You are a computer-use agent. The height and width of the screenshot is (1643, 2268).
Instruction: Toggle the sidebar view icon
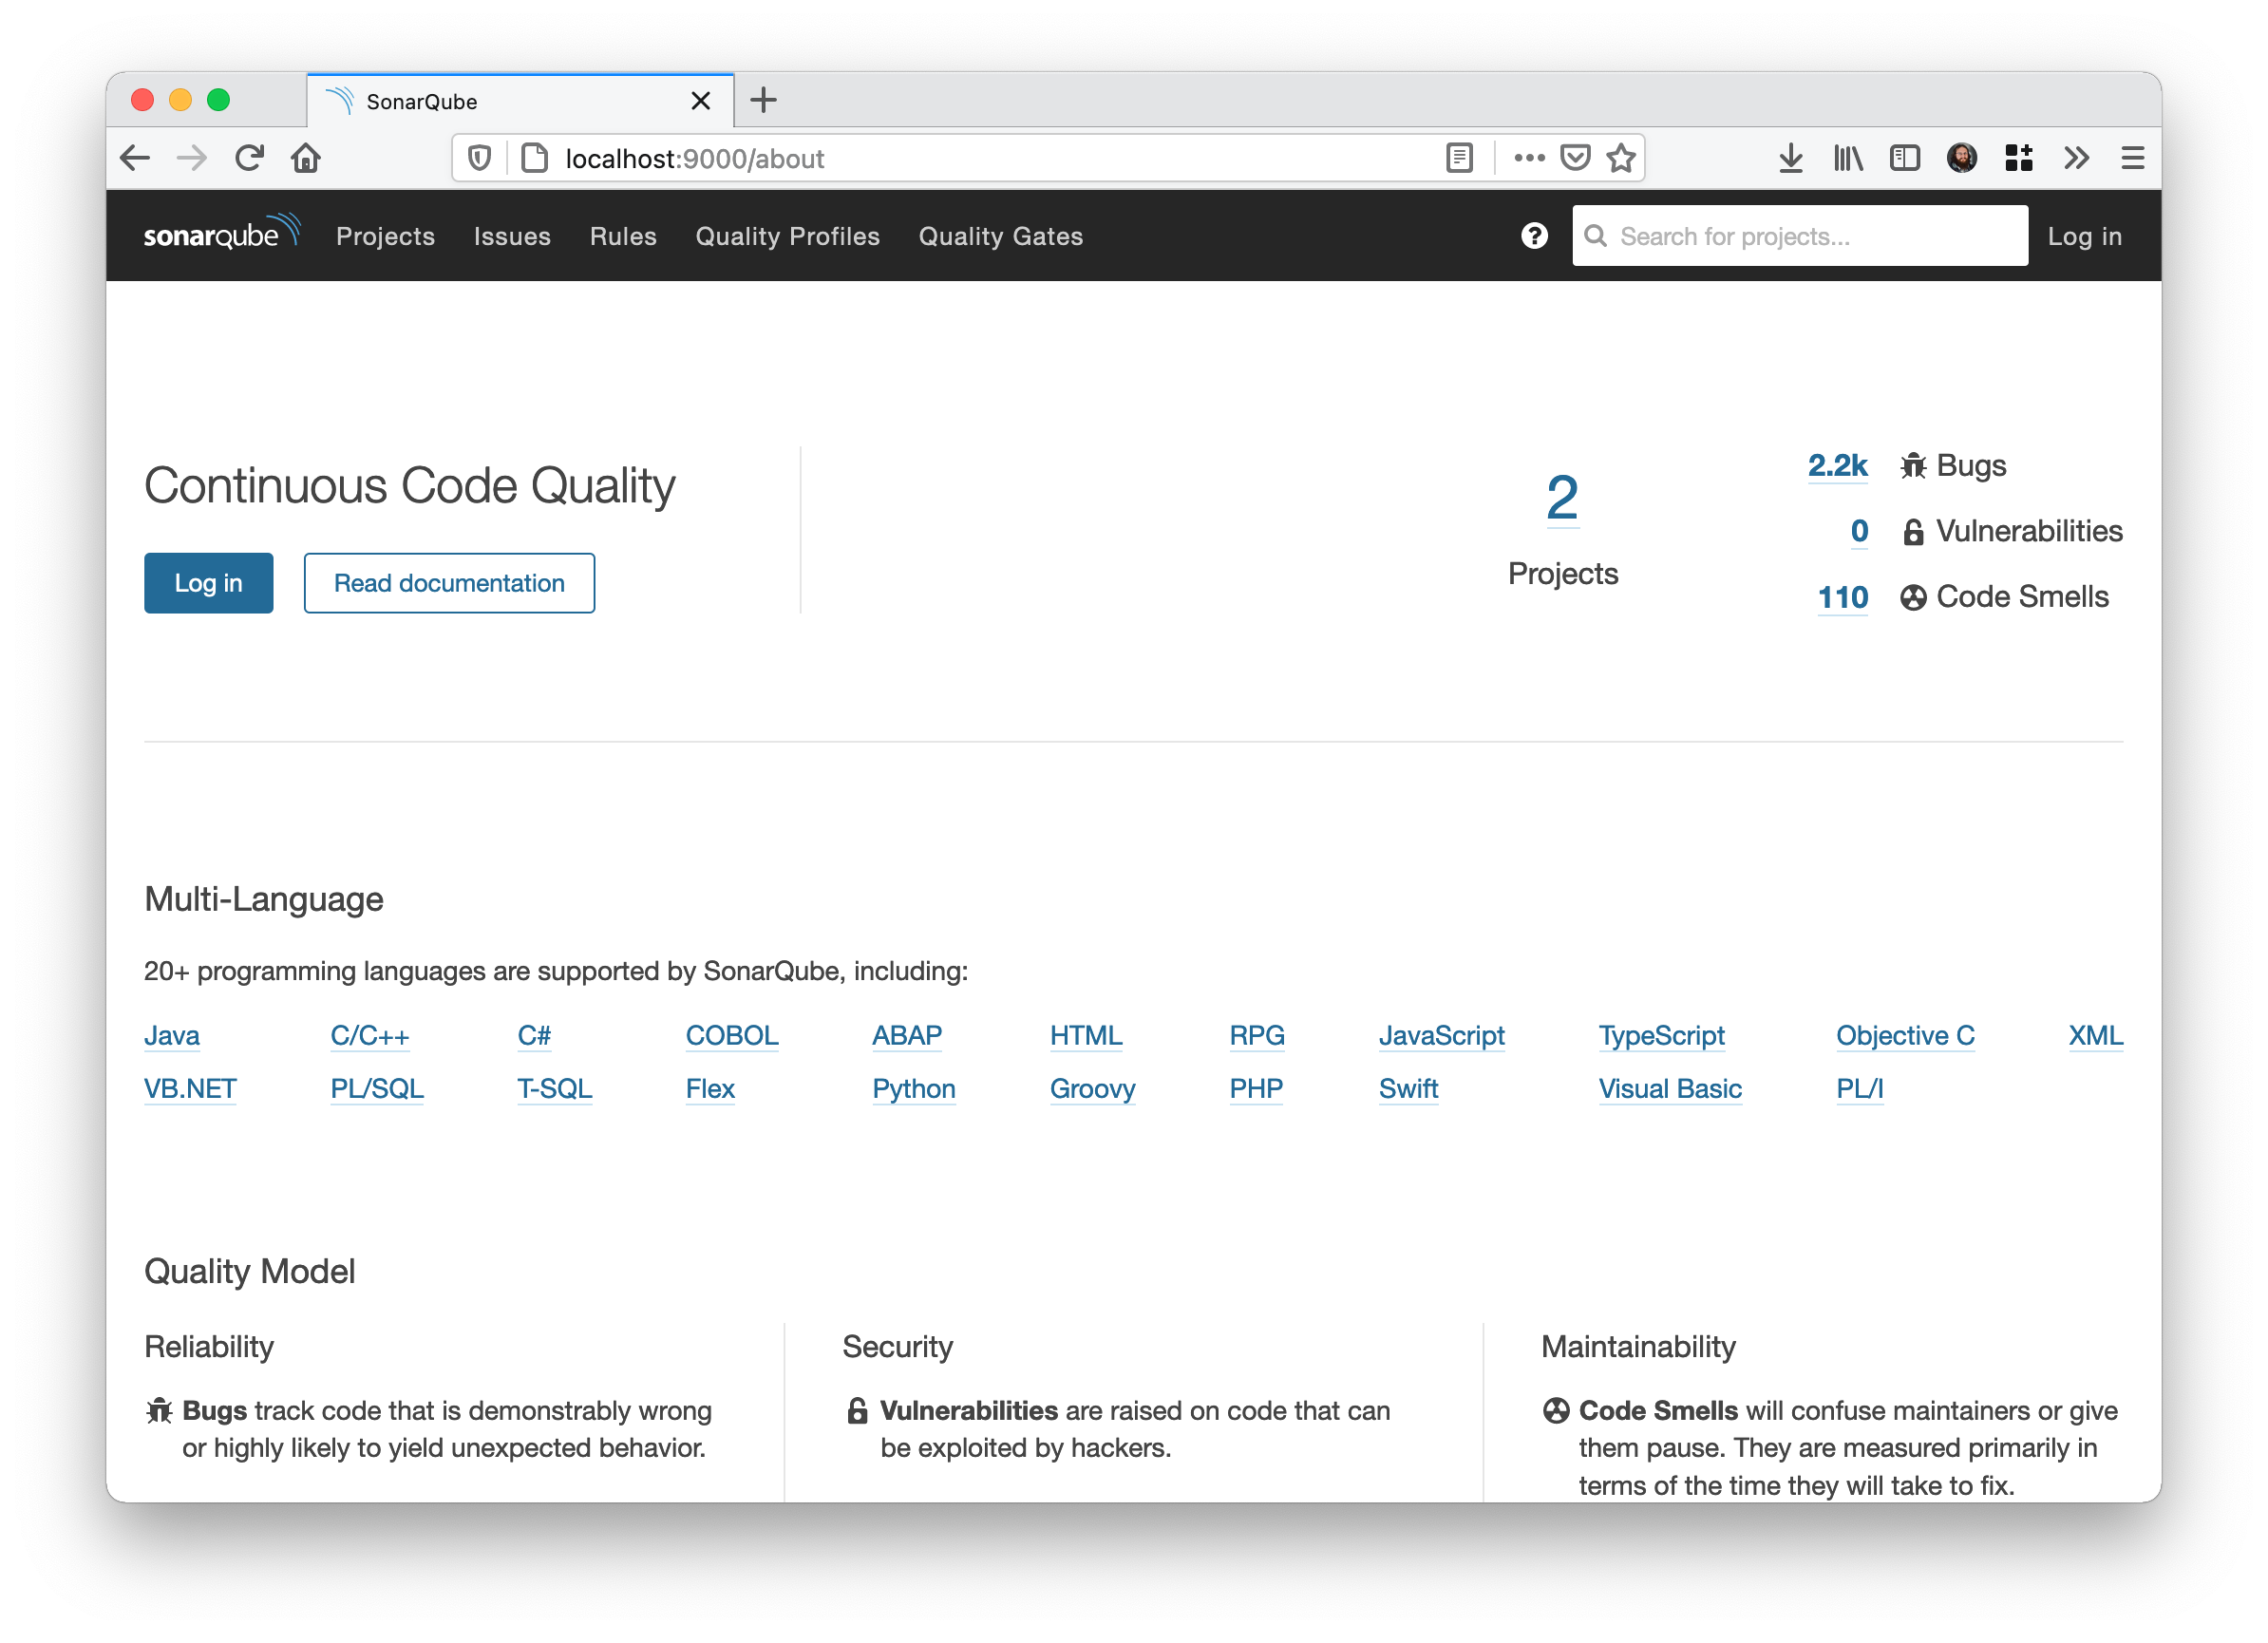click(x=1904, y=158)
